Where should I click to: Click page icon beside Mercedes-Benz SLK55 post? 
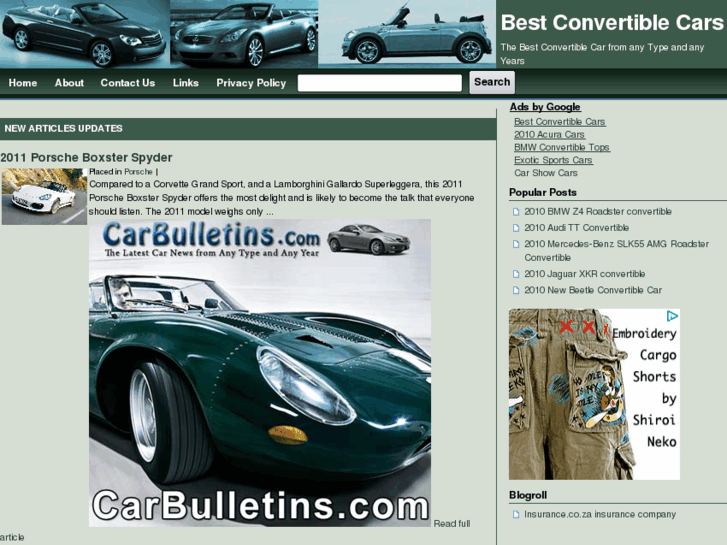516,244
